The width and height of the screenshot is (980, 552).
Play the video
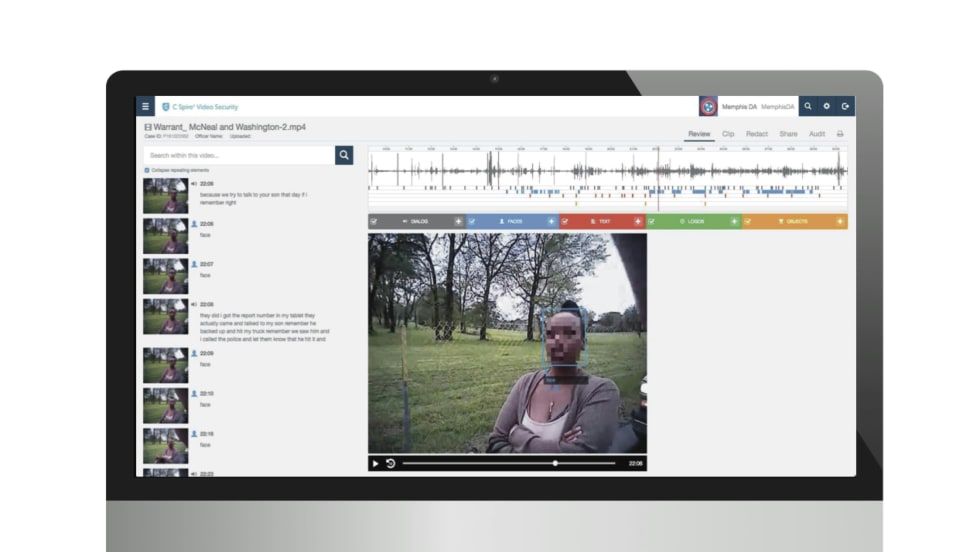click(x=376, y=463)
